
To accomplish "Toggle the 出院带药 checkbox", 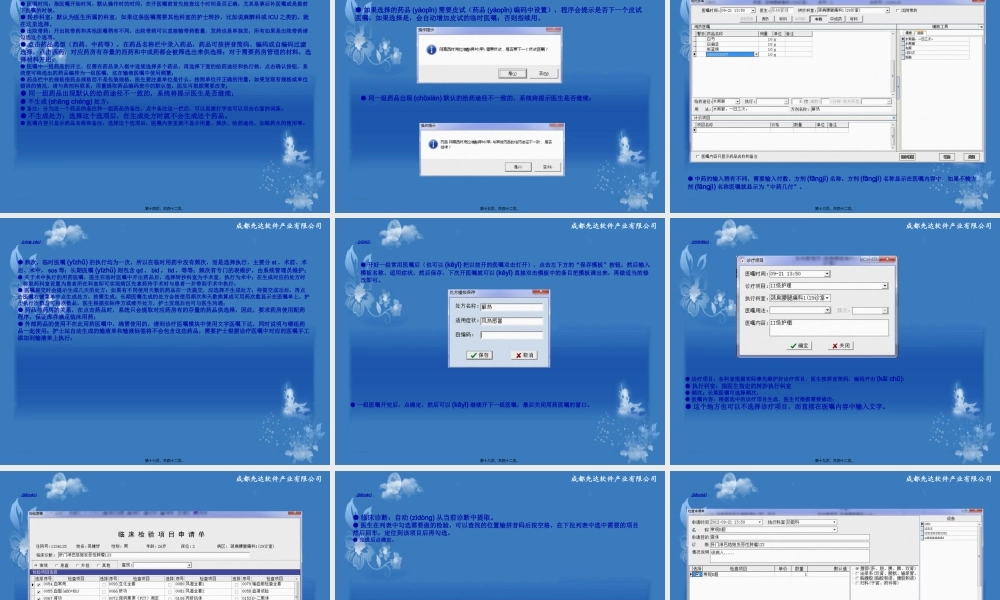I will click(898, 11).
